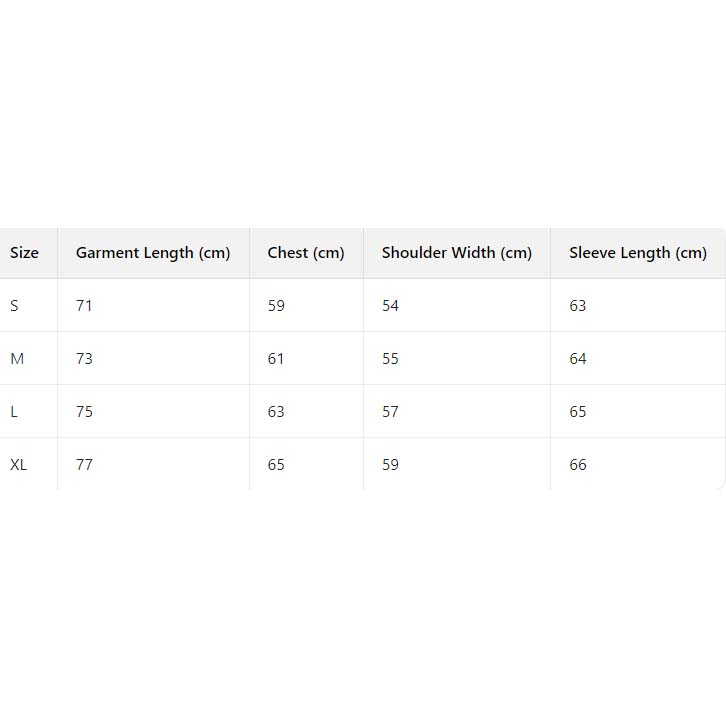Image resolution: width=726 pixels, height=726 pixels.
Task: Click shoulder width value 54
Action: [x=390, y=306]
